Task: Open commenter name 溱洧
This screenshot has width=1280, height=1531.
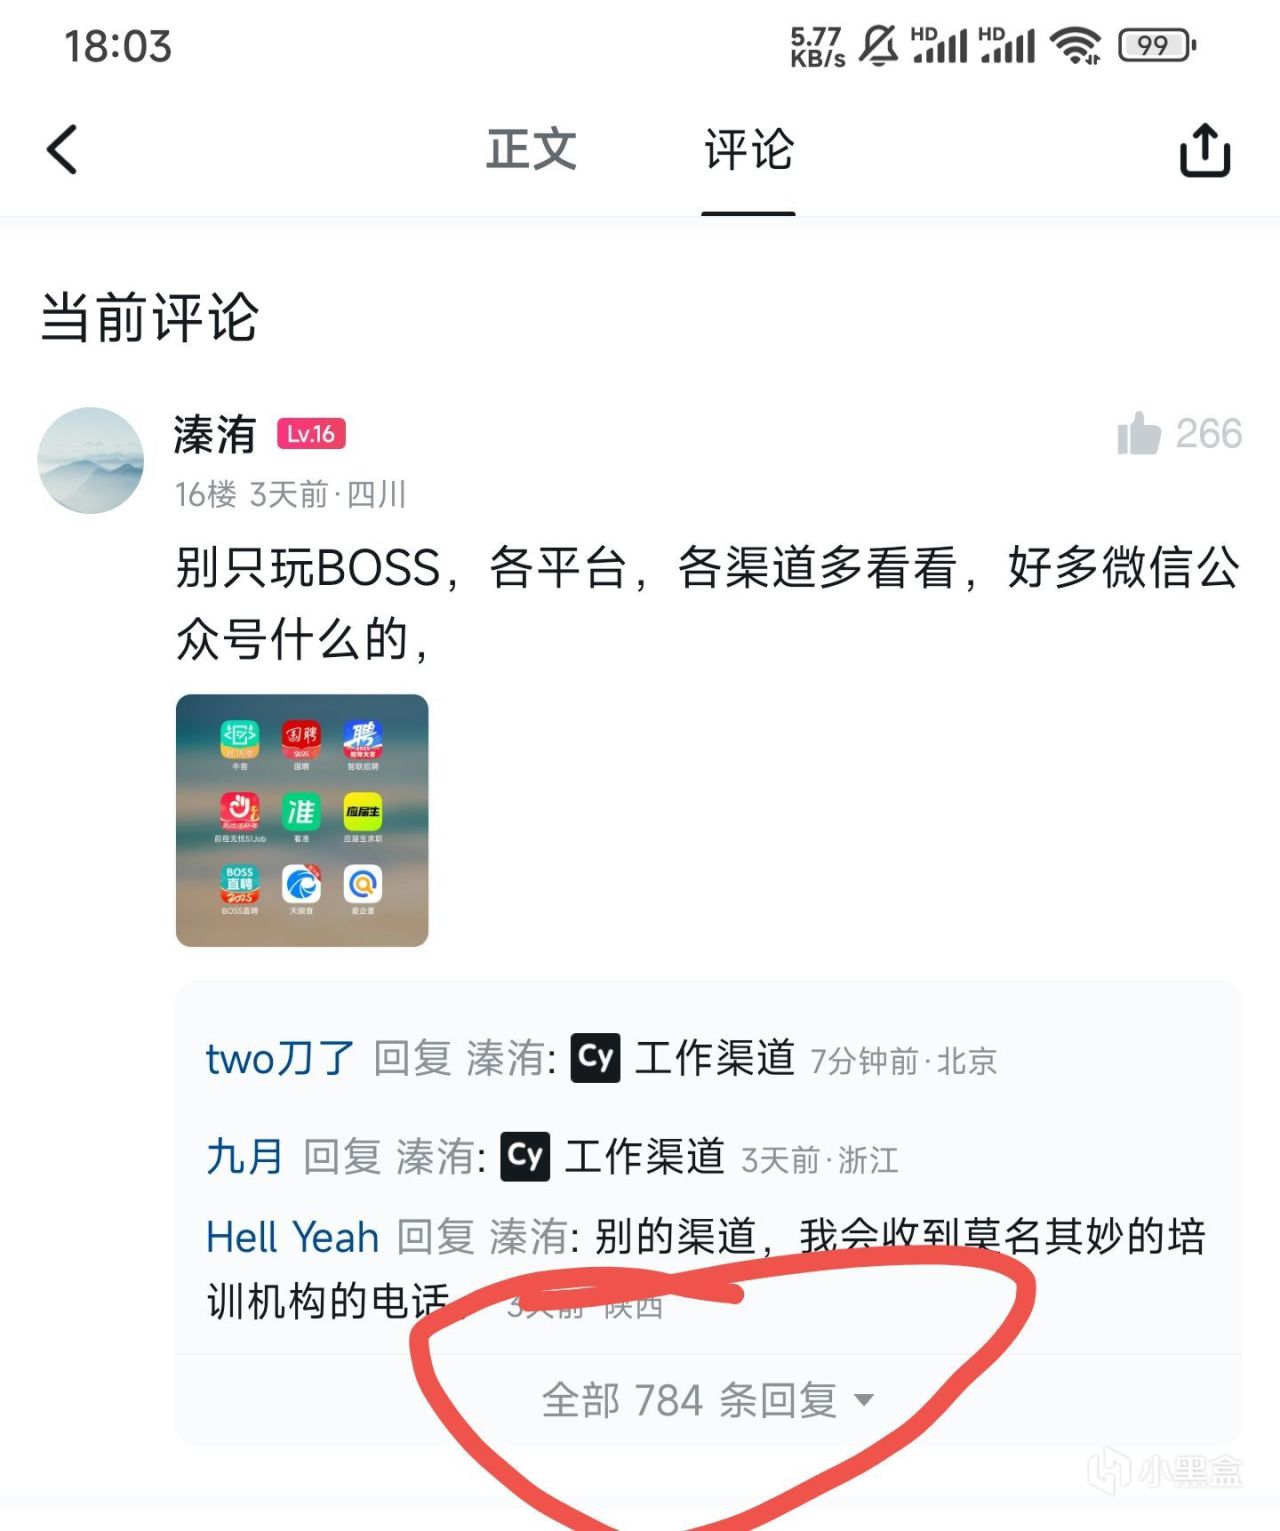Action: [x=215, y=434]
